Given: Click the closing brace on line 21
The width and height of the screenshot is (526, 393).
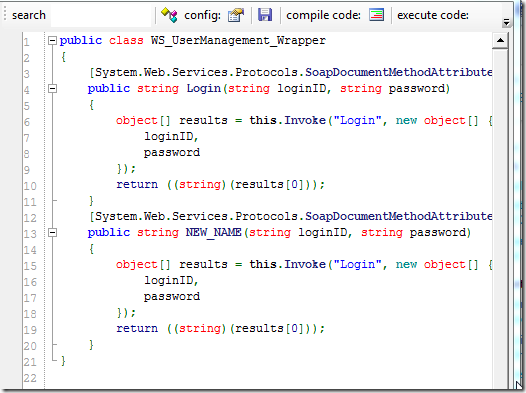Looking at the screenshot, I should [x=63, y=361].
